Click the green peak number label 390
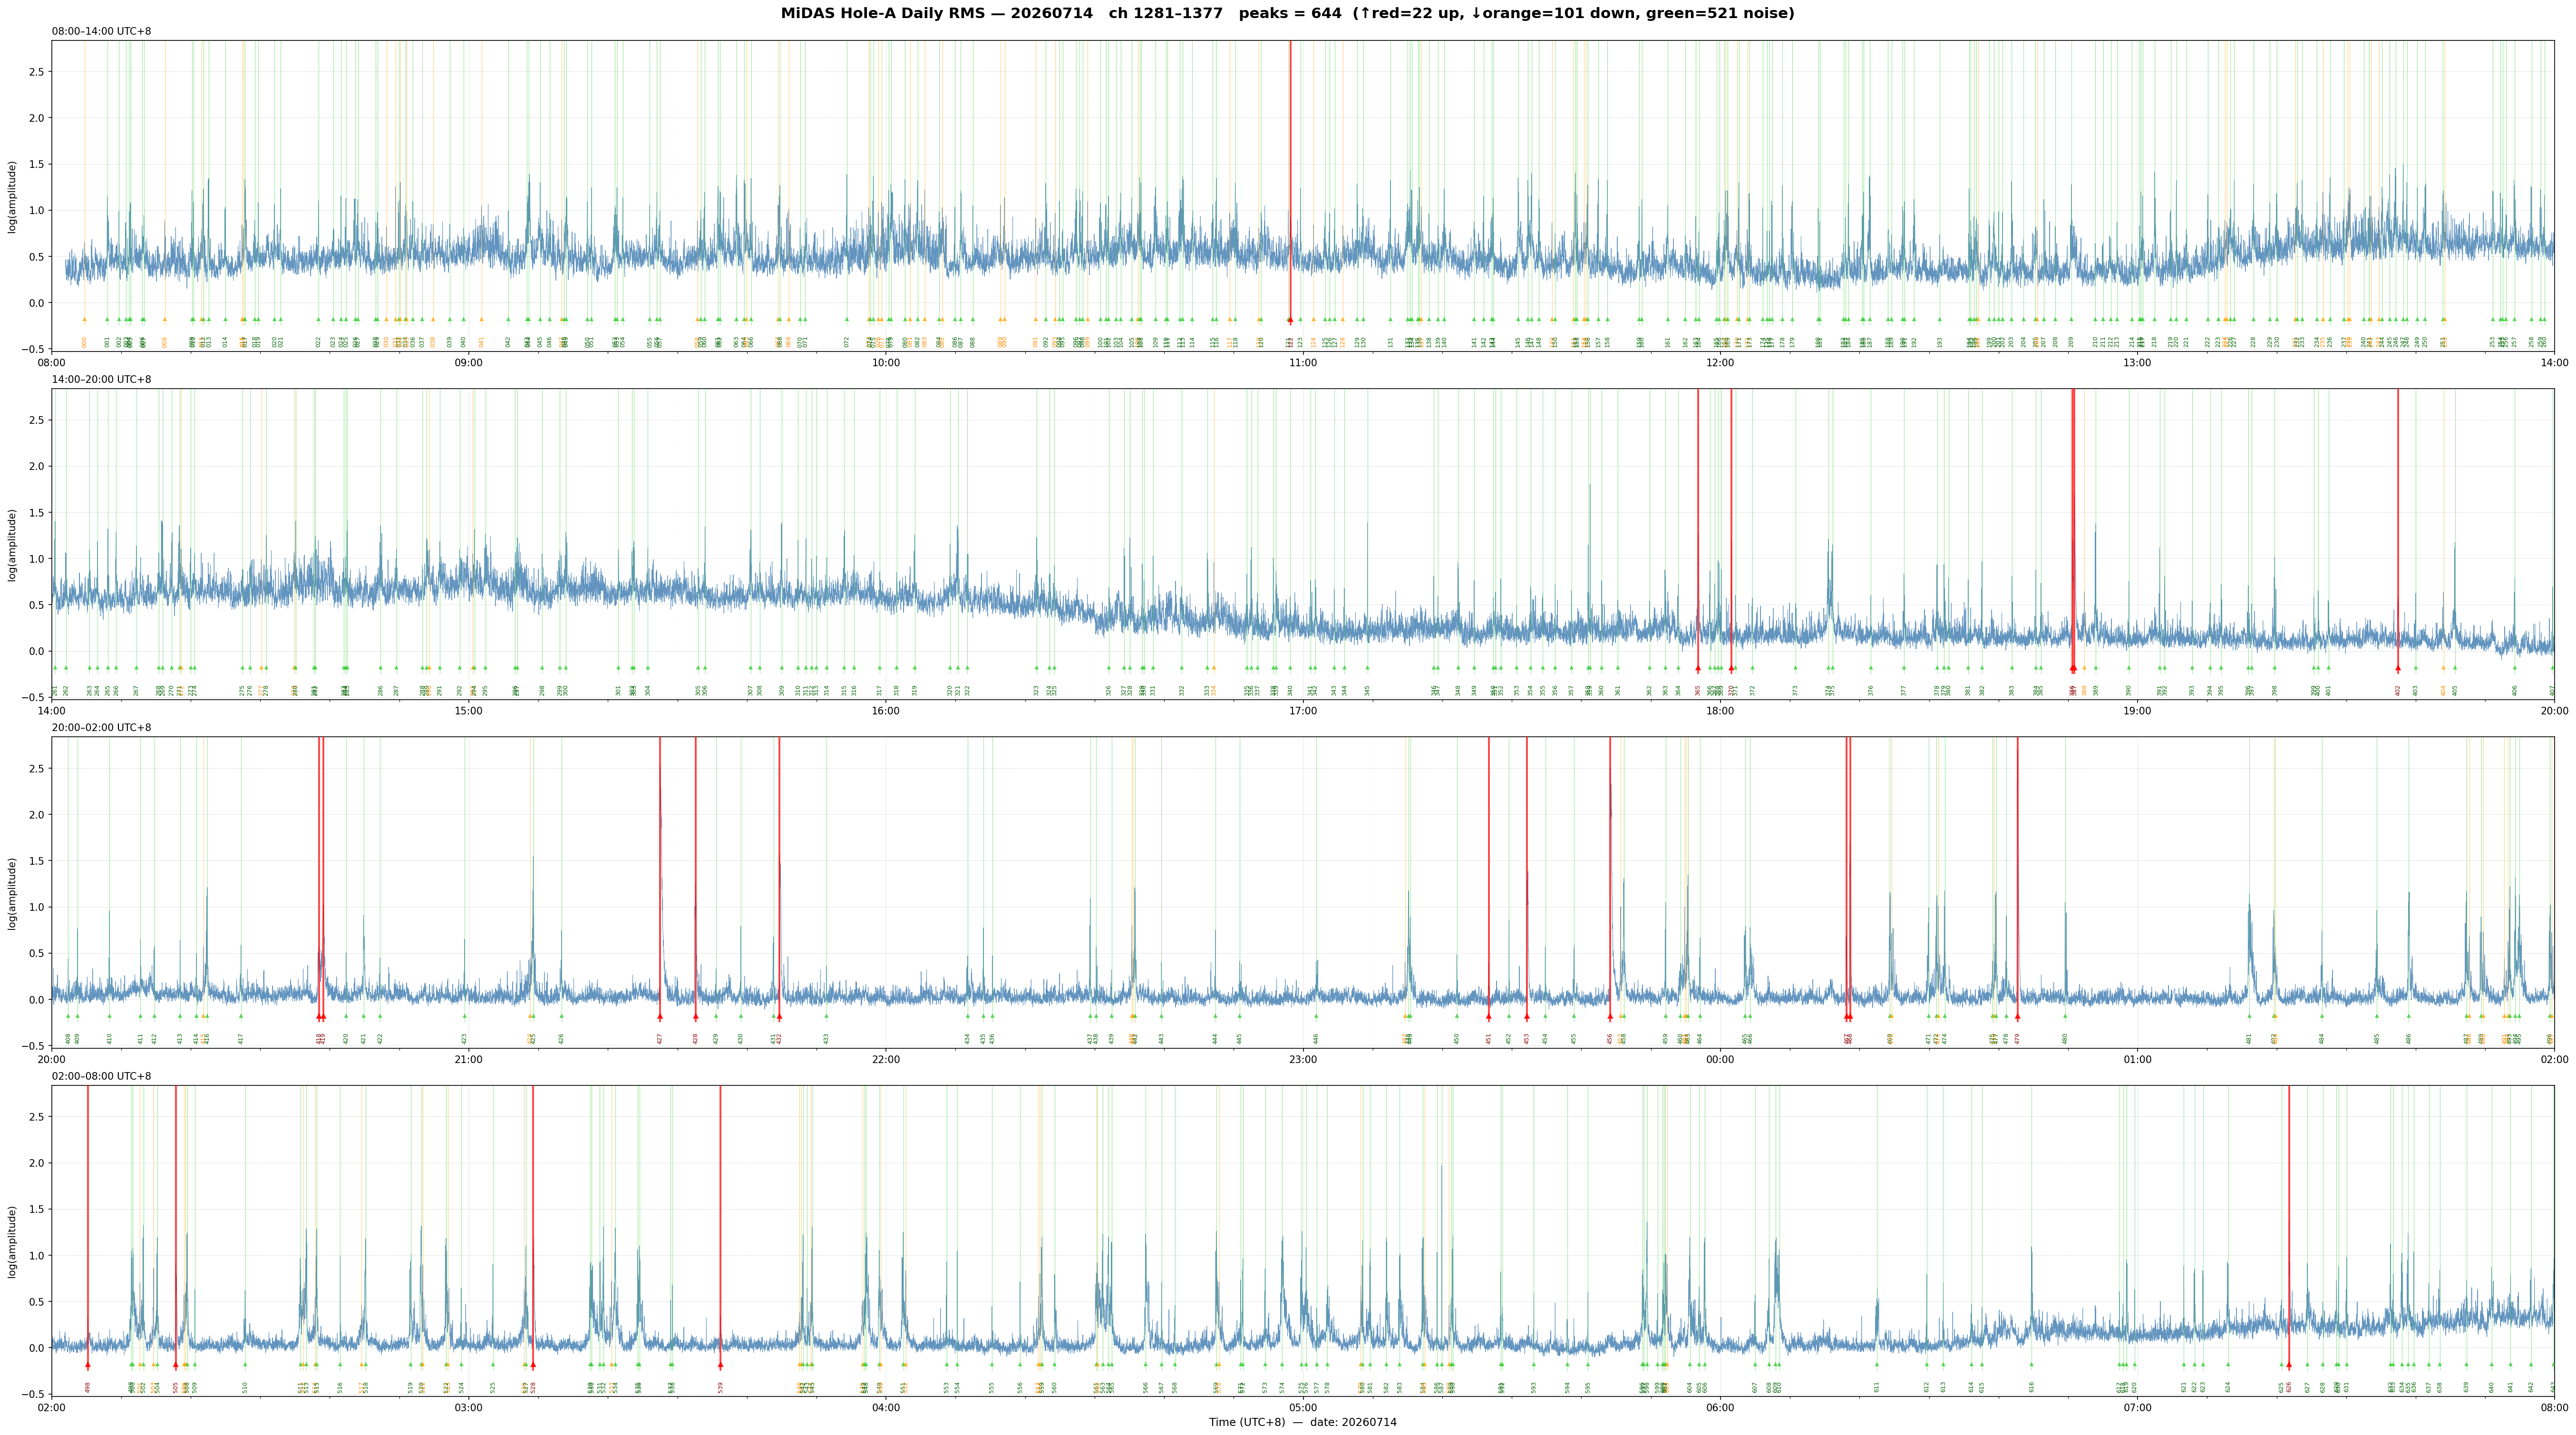This screenshot has height=1435, width=2576. [x=2129, y=690]
